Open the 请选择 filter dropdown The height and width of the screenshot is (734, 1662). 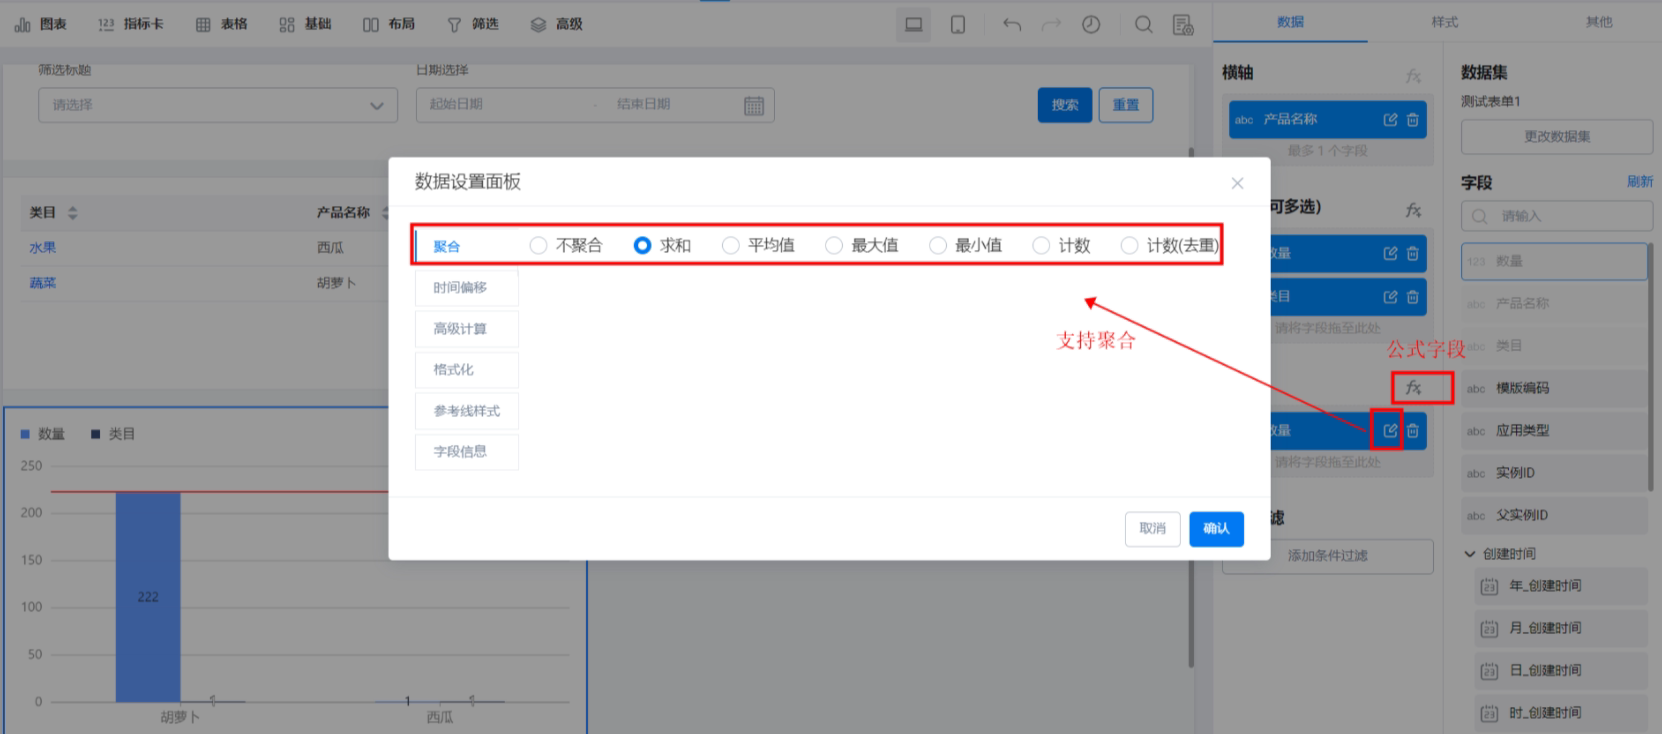(218, 105)
